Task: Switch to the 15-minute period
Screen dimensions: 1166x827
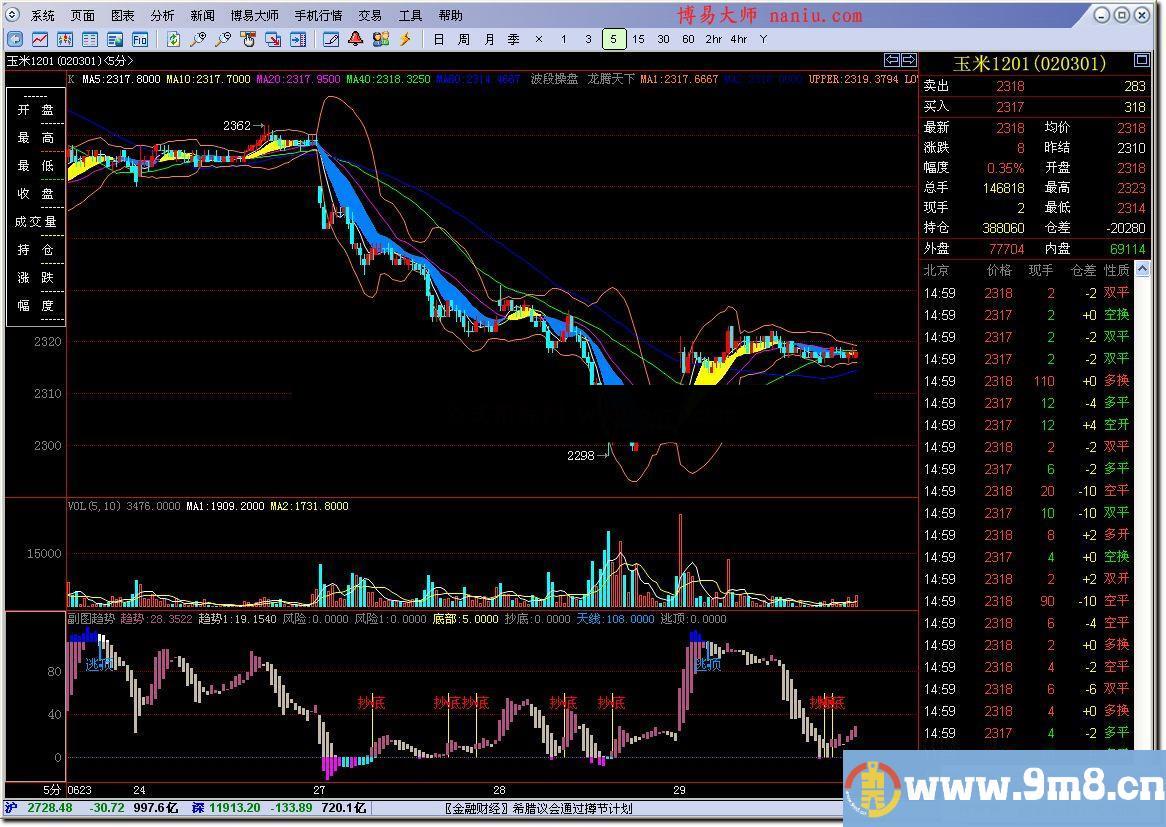Action: (x=638, y=39)
